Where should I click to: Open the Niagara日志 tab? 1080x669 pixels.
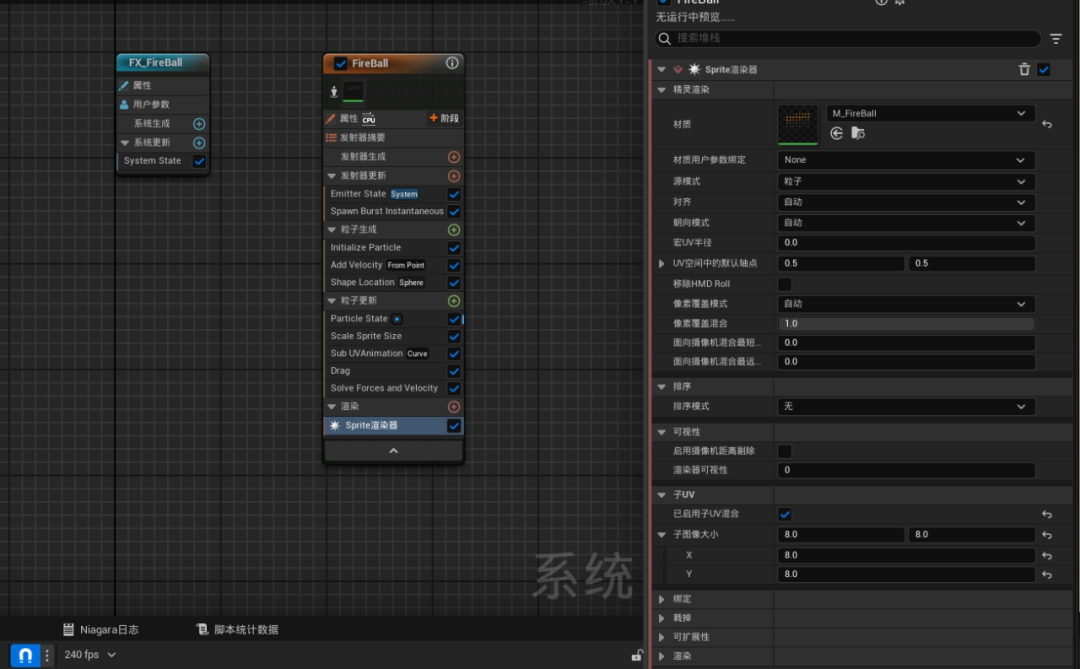click(101, 629)
